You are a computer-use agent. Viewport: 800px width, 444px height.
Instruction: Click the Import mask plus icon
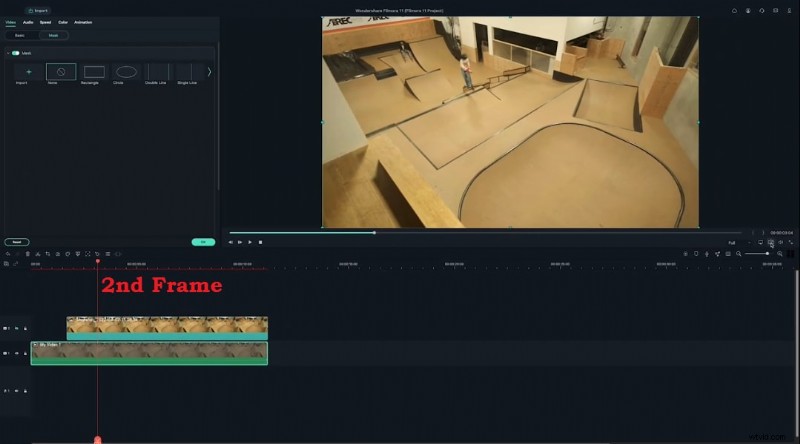(29, 72)
